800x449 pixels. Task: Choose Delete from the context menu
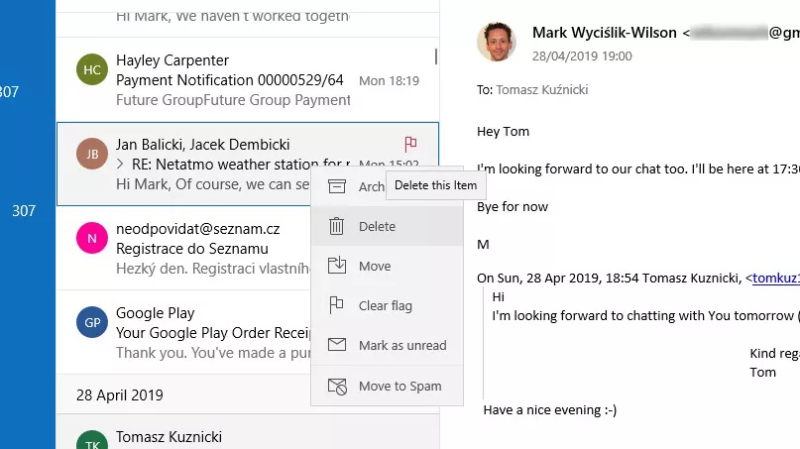[377, 226]
